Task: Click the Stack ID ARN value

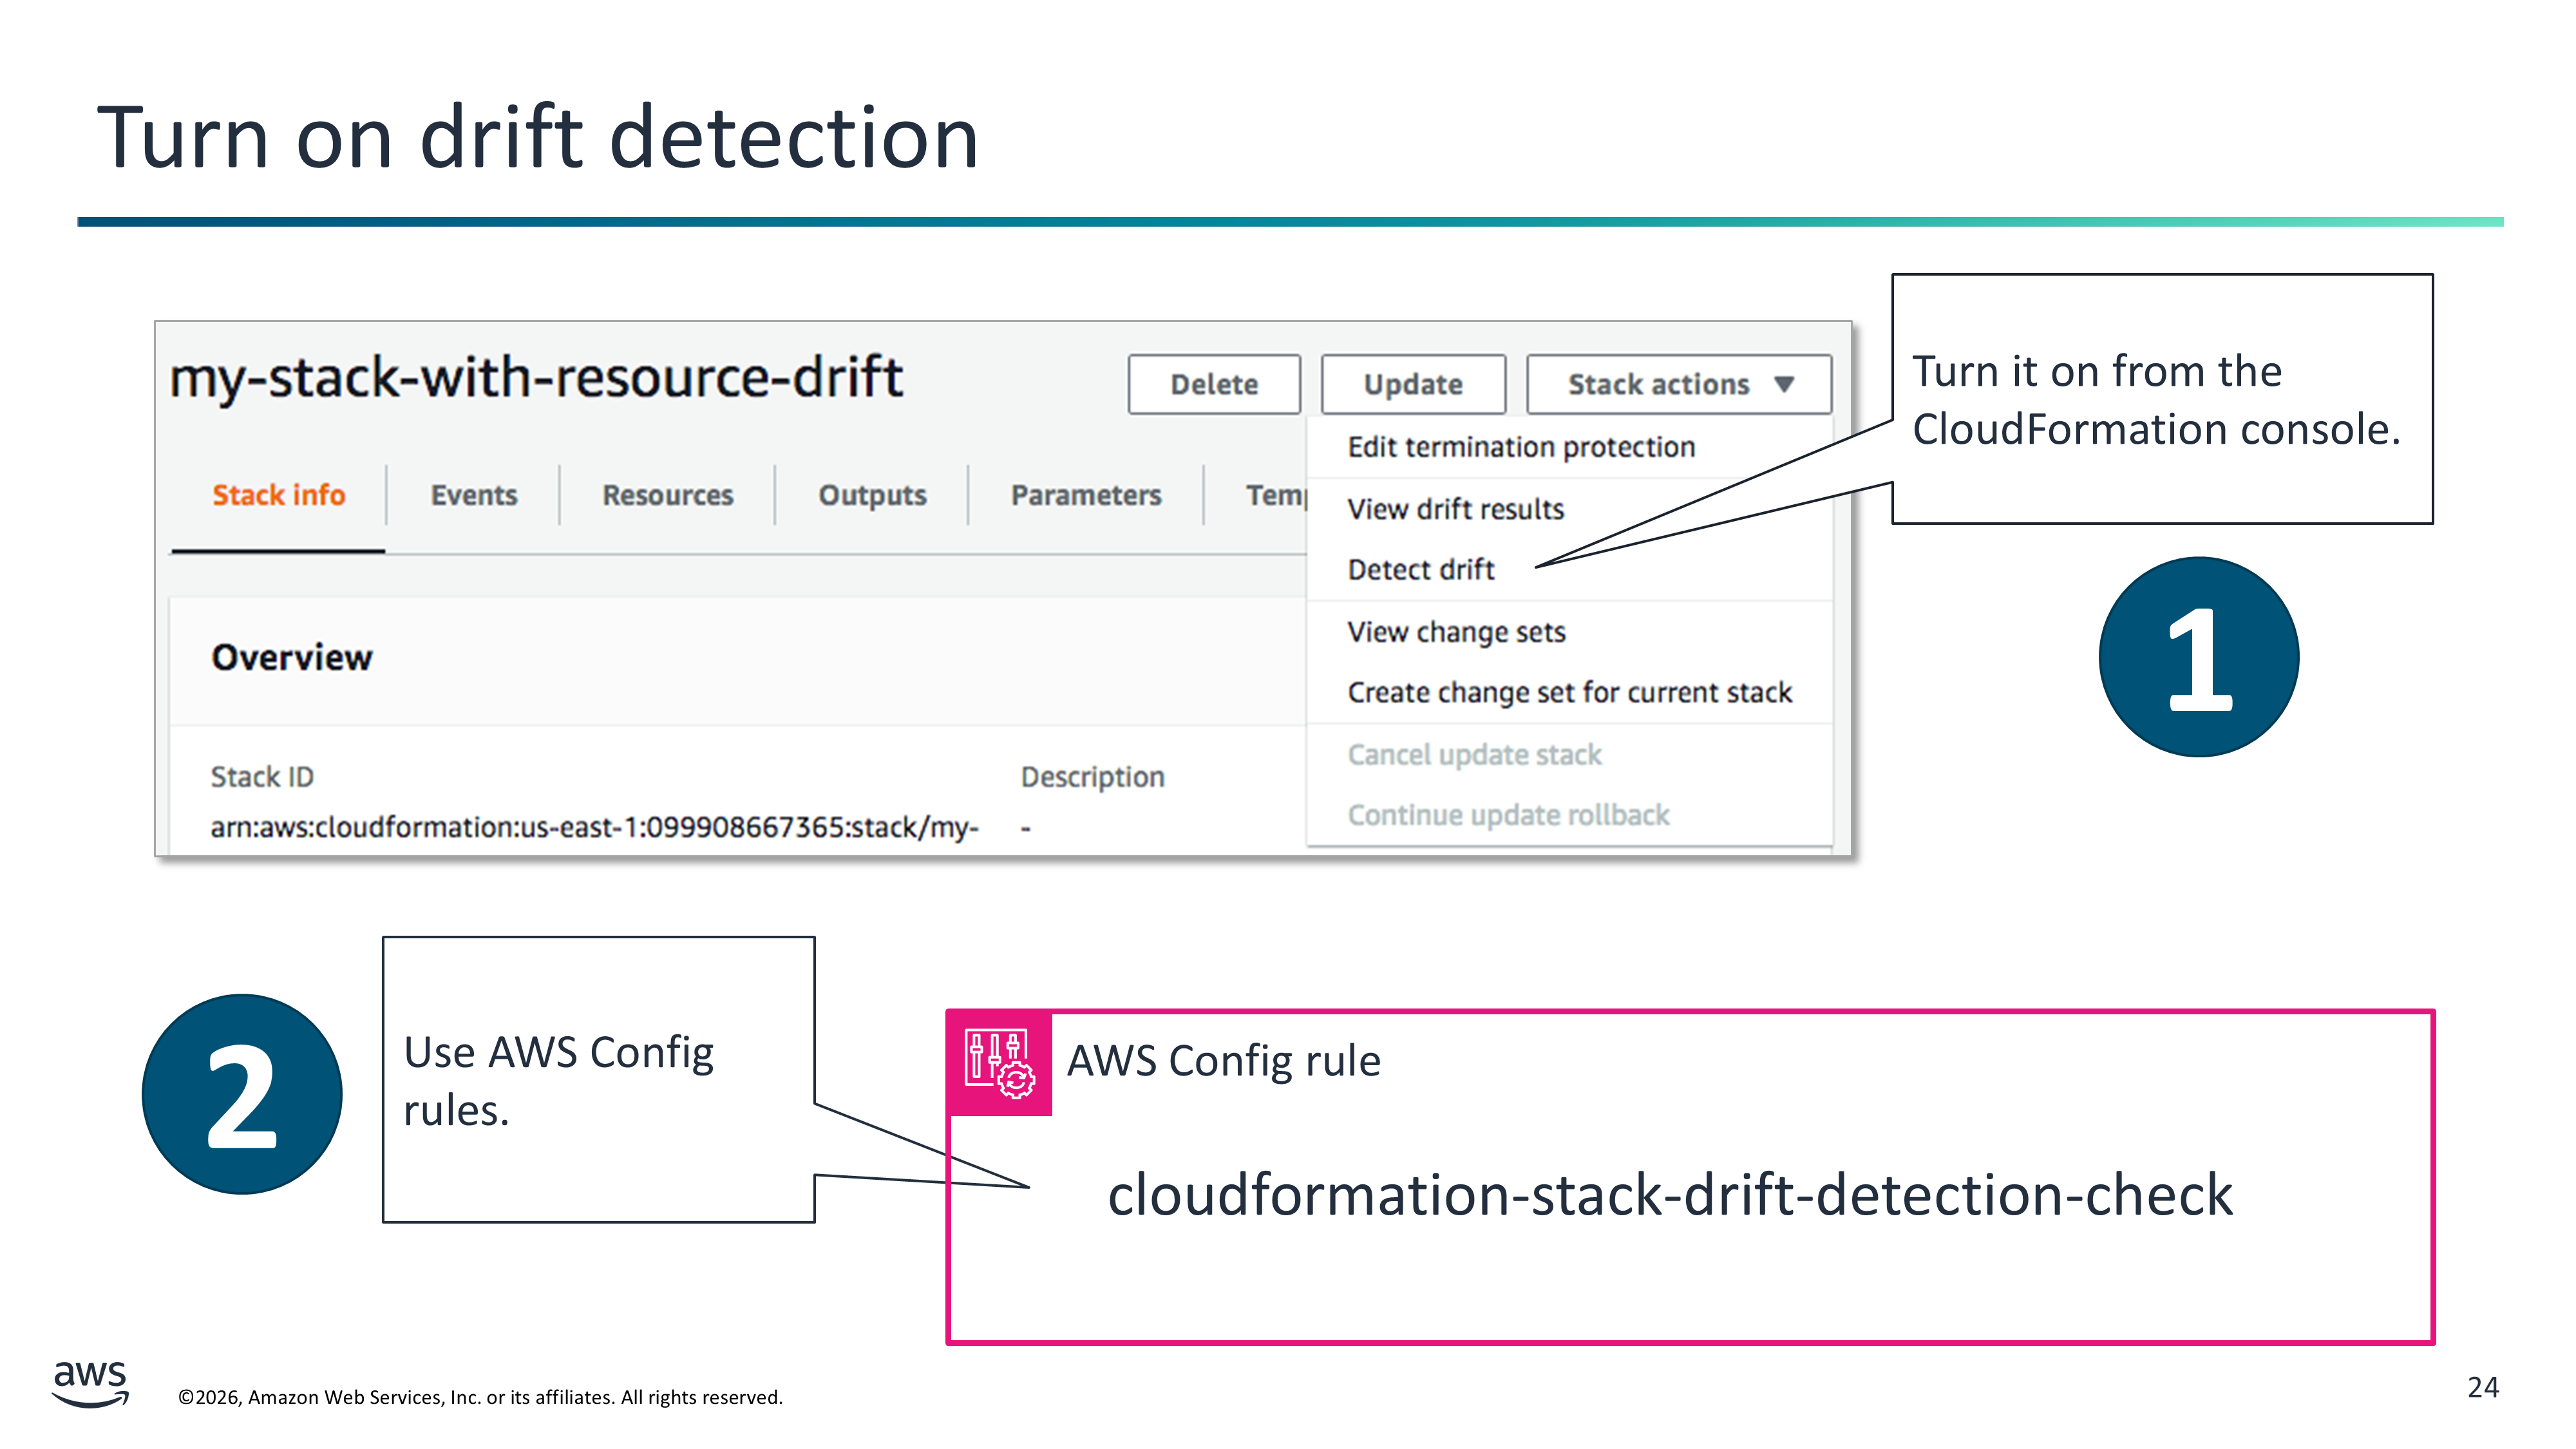Action: [594, 828]
